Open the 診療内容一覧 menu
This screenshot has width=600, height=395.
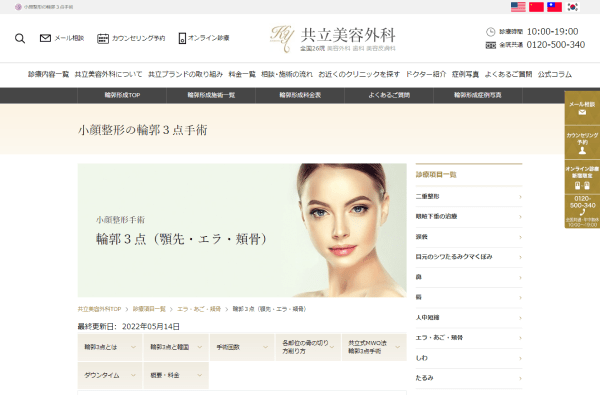[48, 74]
